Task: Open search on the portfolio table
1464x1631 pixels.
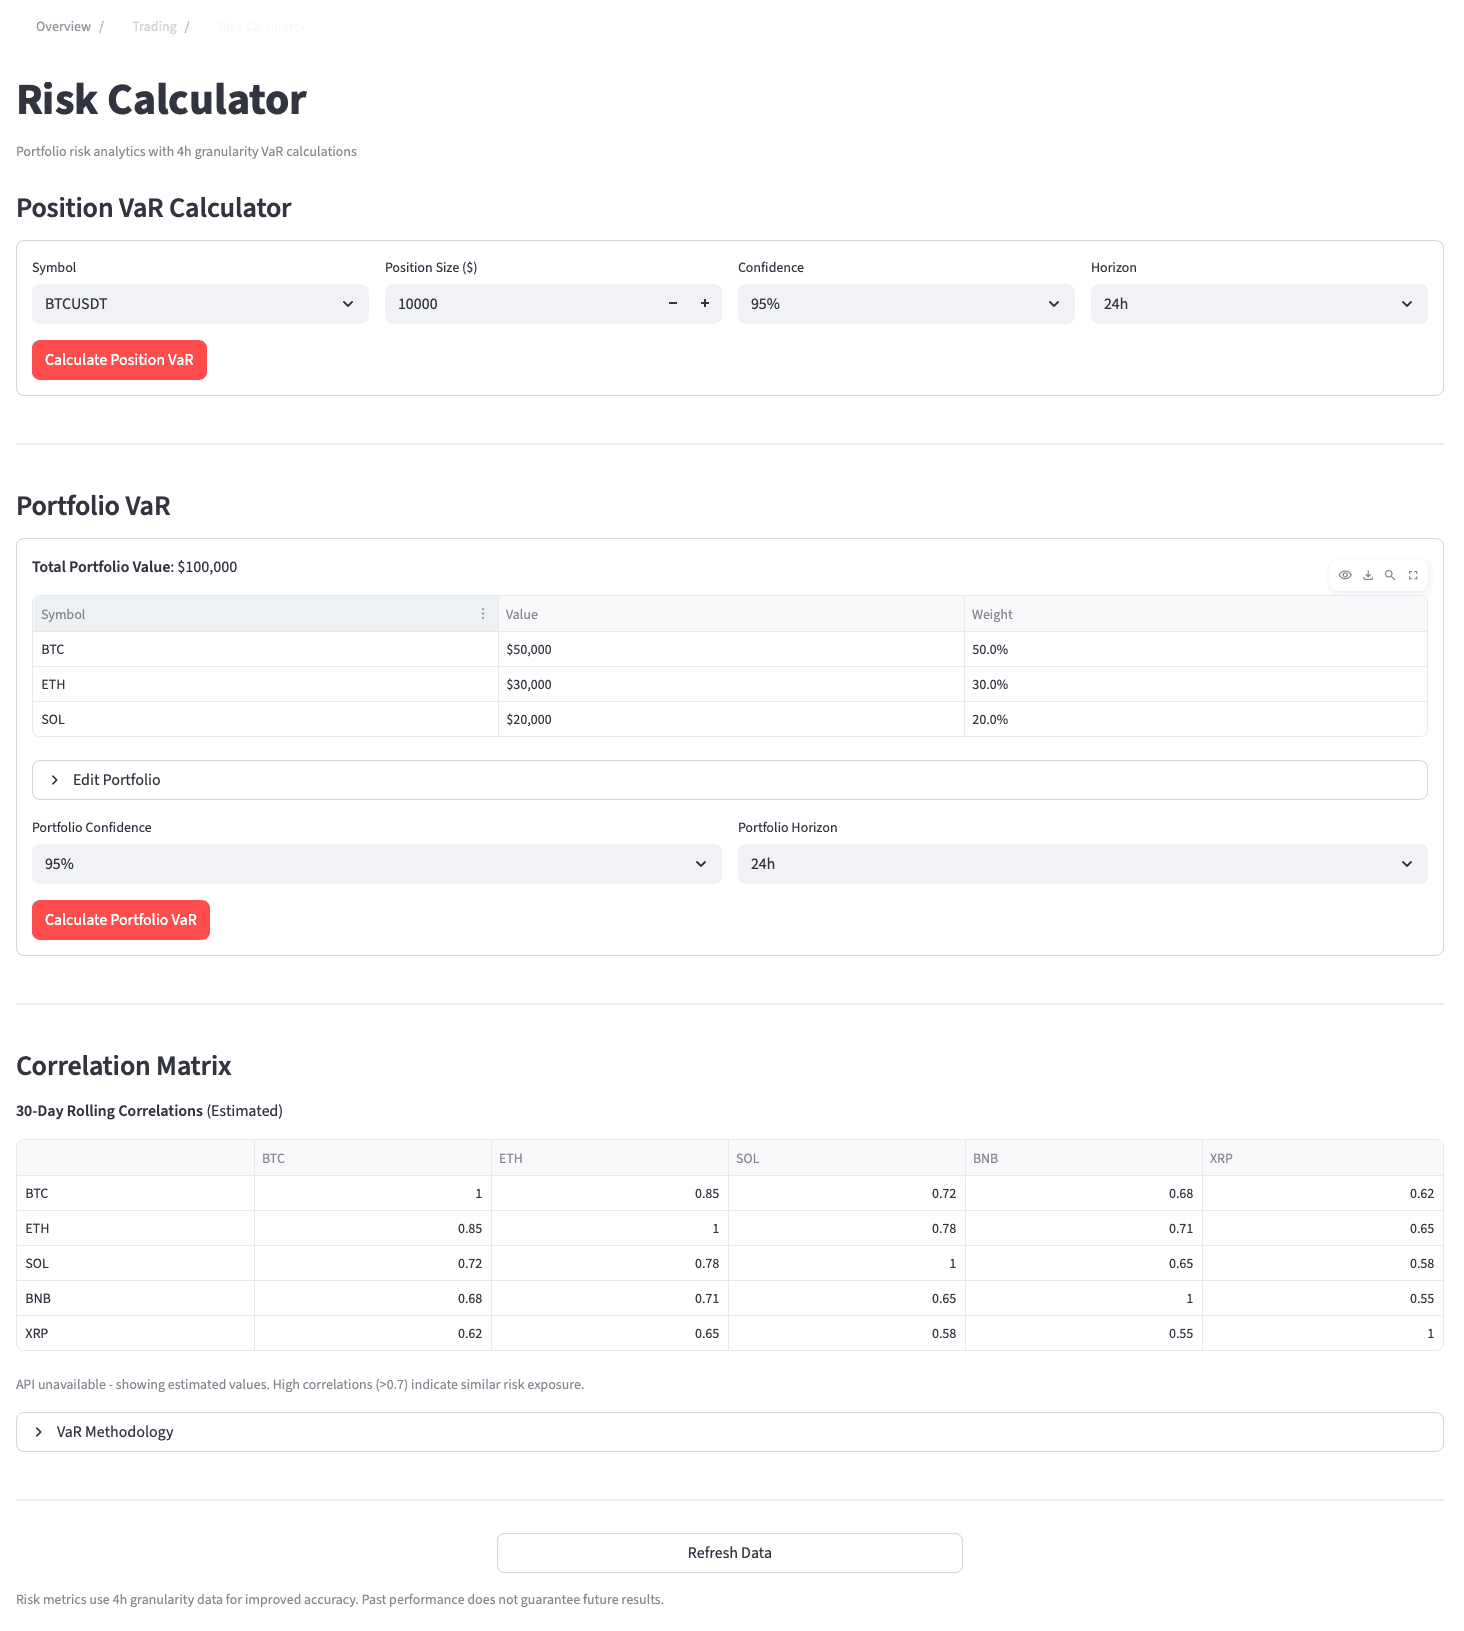Action: [x=1390, y=575]
